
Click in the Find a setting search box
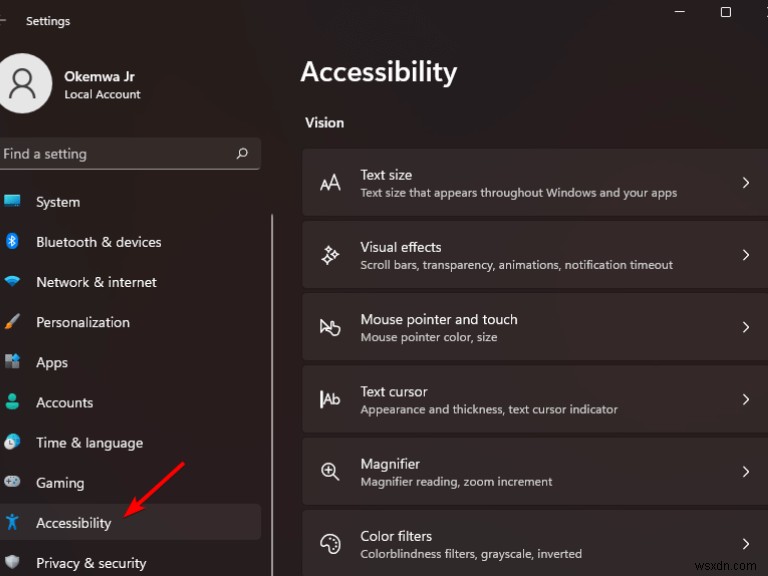click(x=128, y=153)
